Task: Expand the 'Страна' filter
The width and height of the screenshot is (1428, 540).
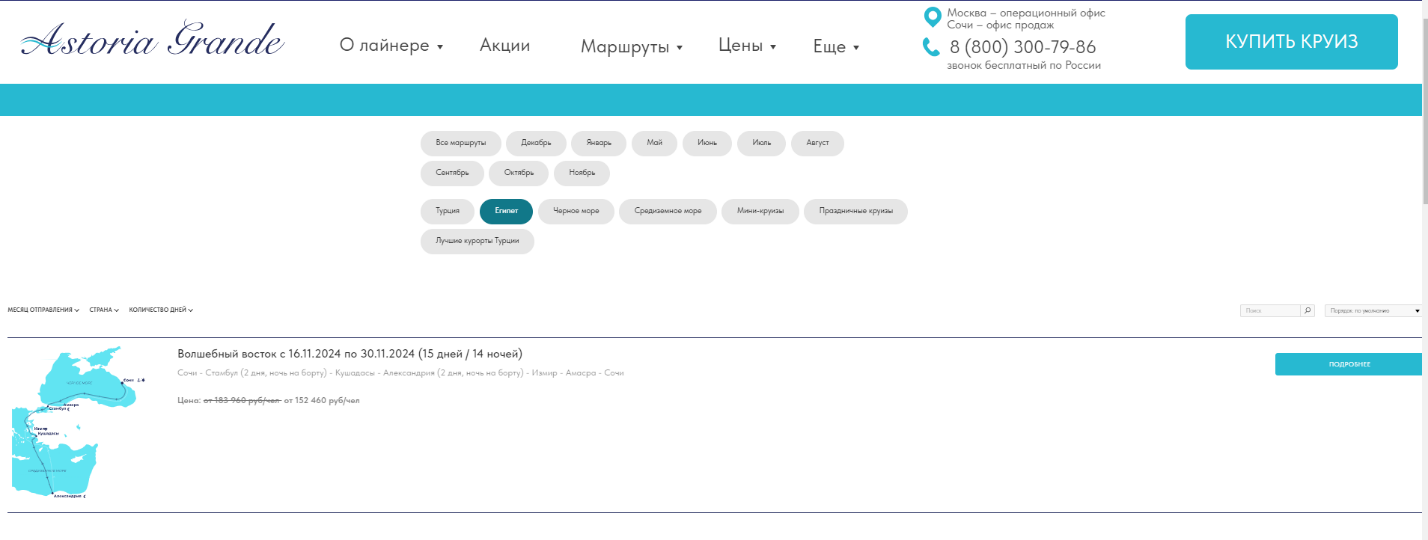Action: click(104, 310)
